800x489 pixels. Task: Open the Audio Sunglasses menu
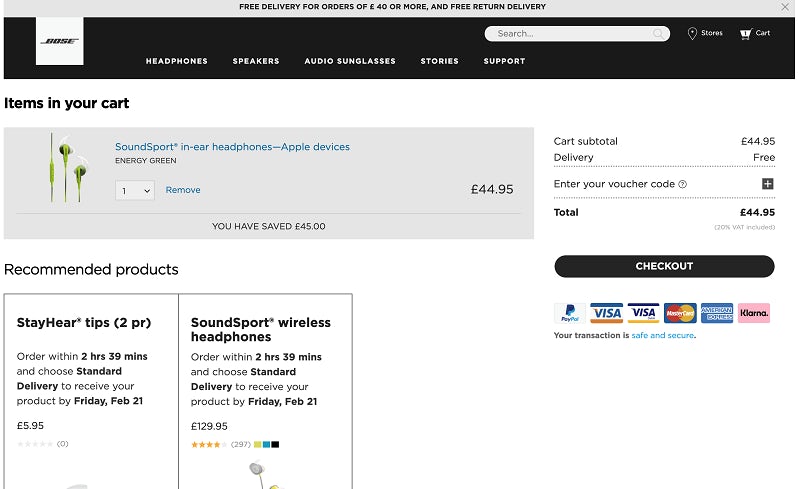tap(350, 61)
